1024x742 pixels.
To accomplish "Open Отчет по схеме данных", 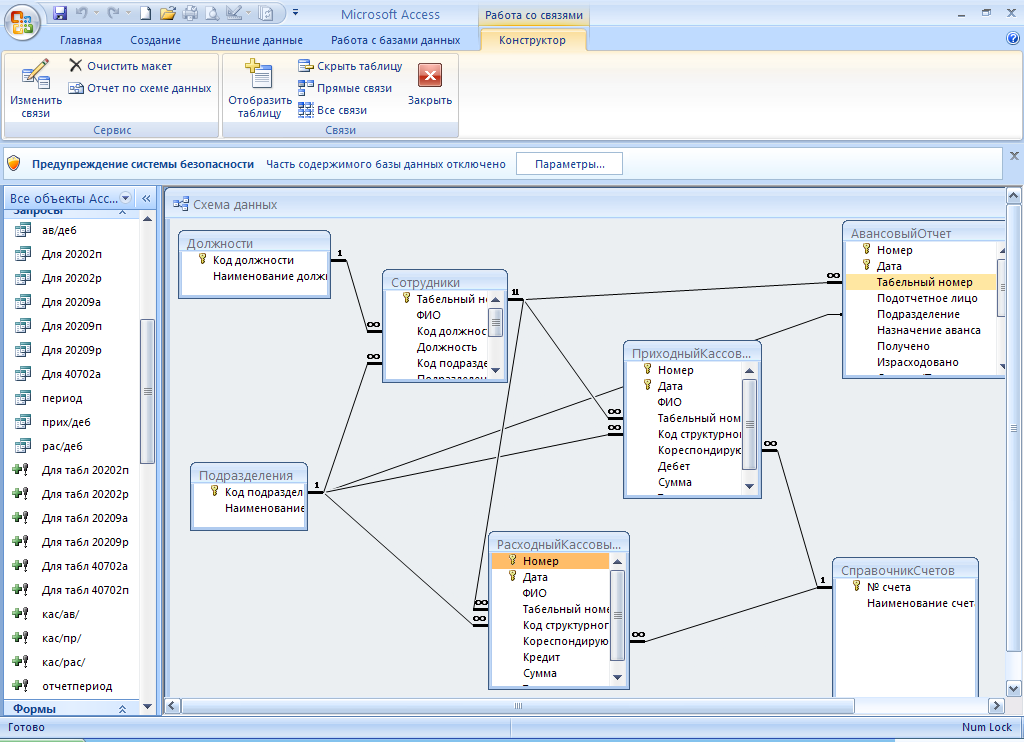I will pos(140,88).
